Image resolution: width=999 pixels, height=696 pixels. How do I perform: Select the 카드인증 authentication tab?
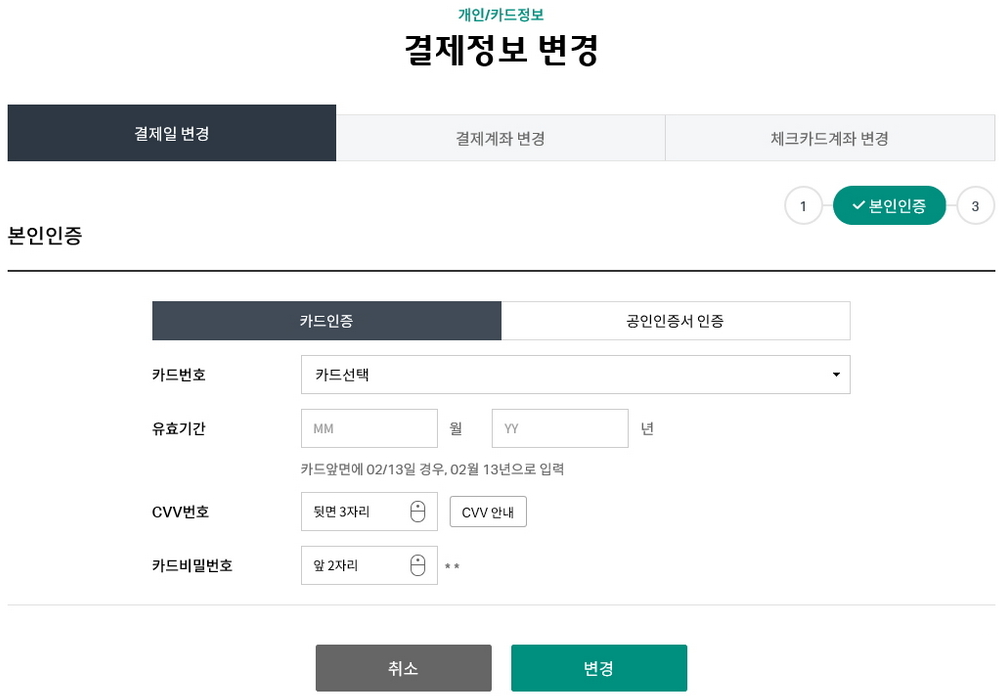pyautogui.click(x=326, y=321)
